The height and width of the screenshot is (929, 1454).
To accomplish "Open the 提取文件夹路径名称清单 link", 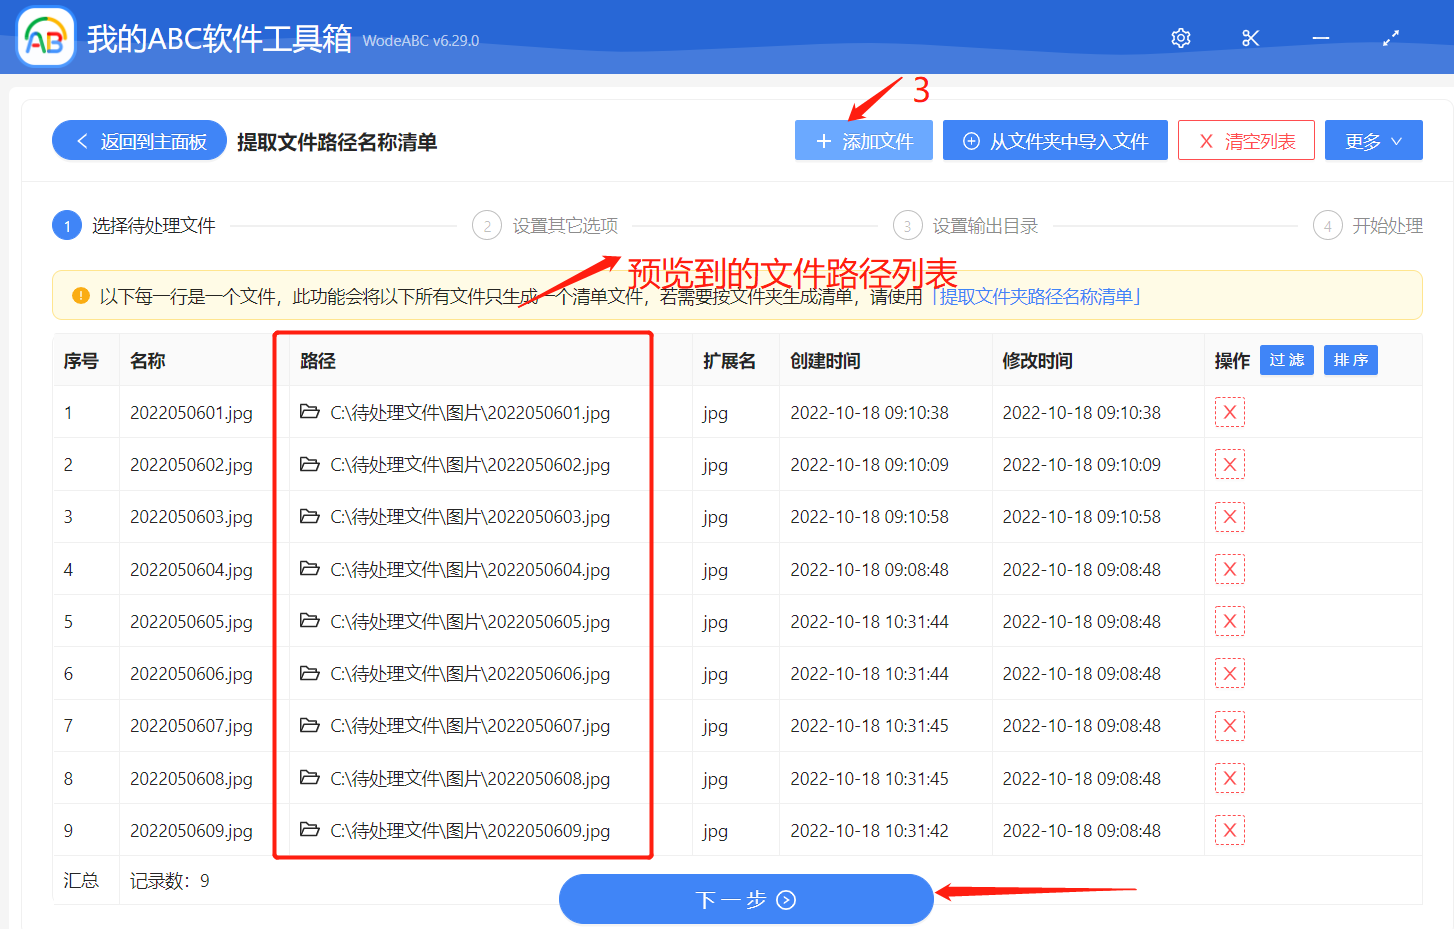I will 1038,296.
